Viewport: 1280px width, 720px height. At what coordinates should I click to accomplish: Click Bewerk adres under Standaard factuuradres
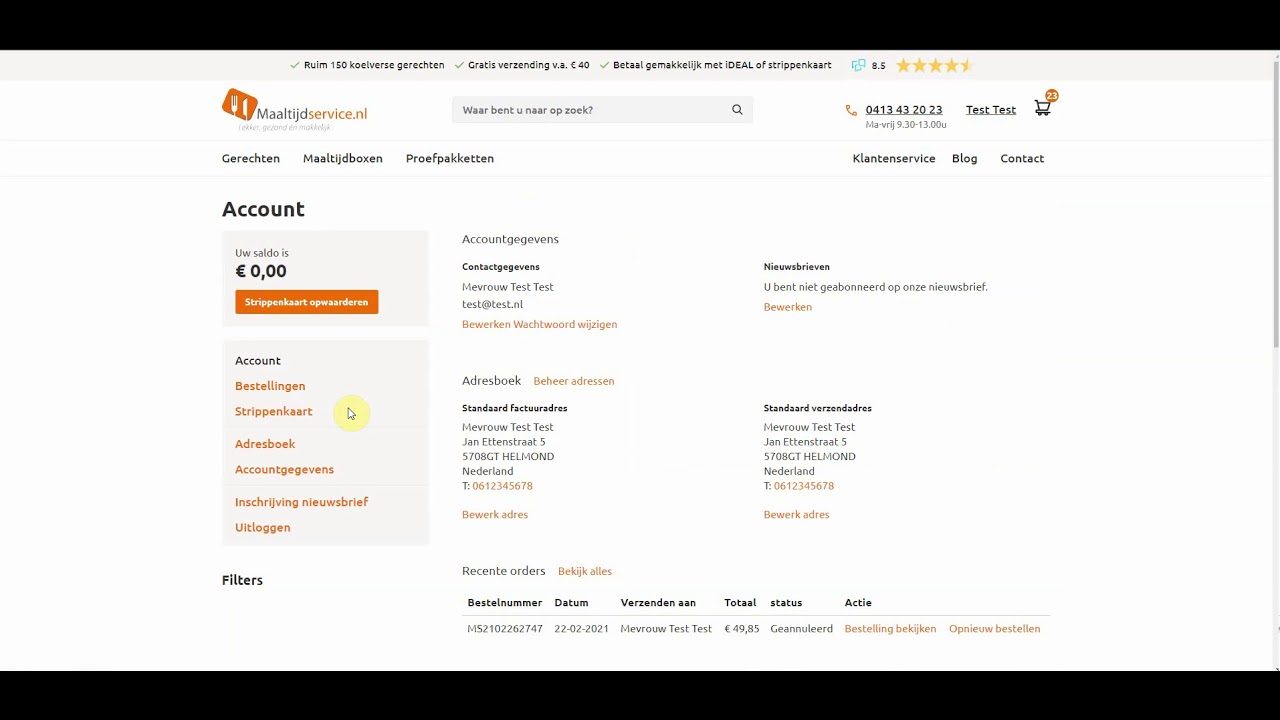pos(495,515)
